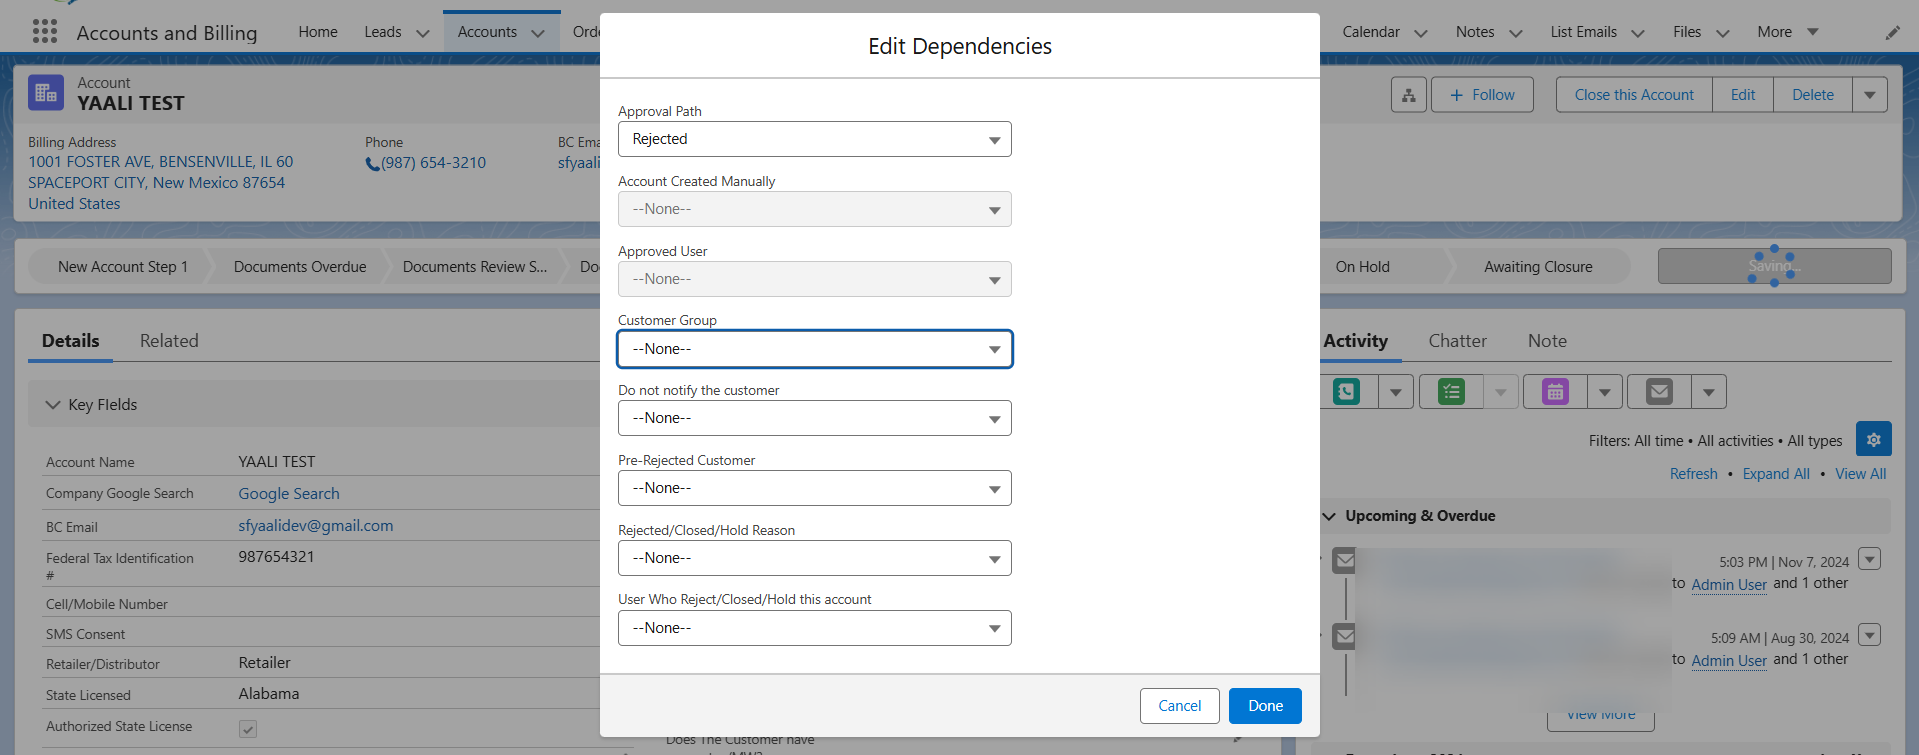The width and height of the screenshot is (1919, 755).
Task: Open the Do not notify the customer dropdown
Action: tap(814, 418)
